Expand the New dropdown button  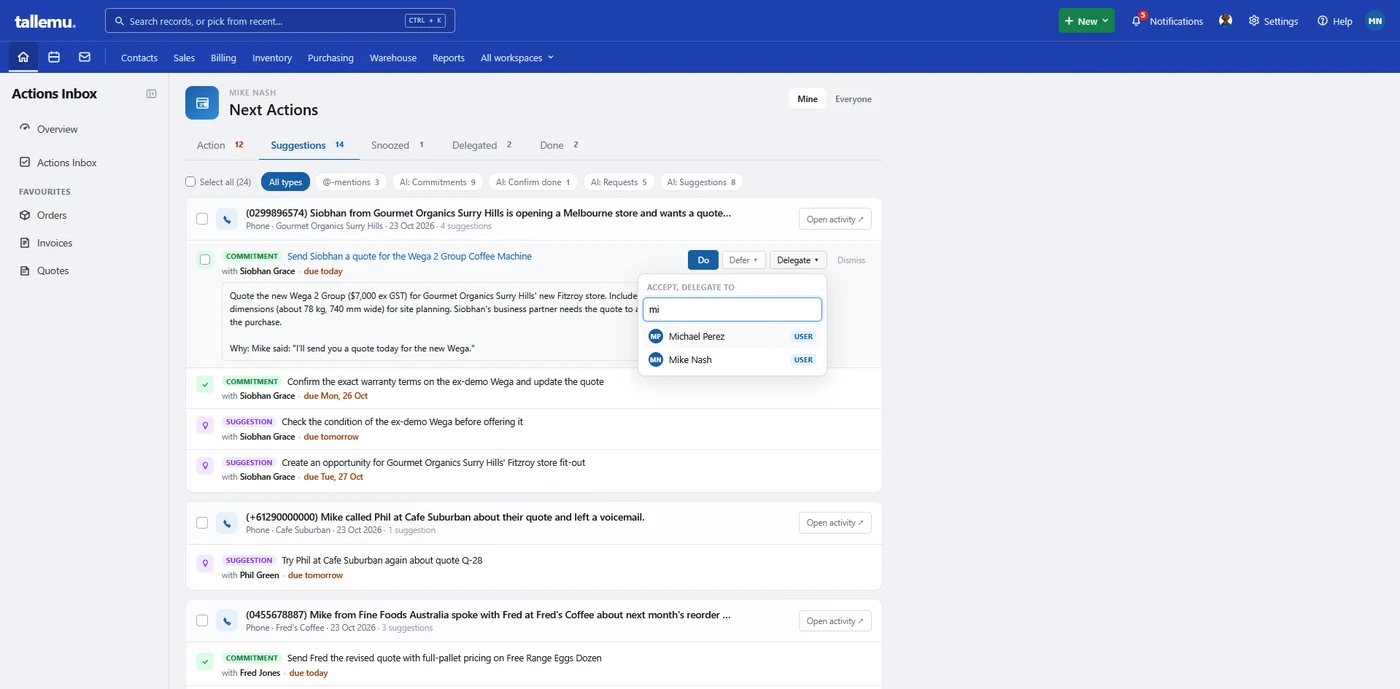pyautogui.click(x=1086, y=21)
